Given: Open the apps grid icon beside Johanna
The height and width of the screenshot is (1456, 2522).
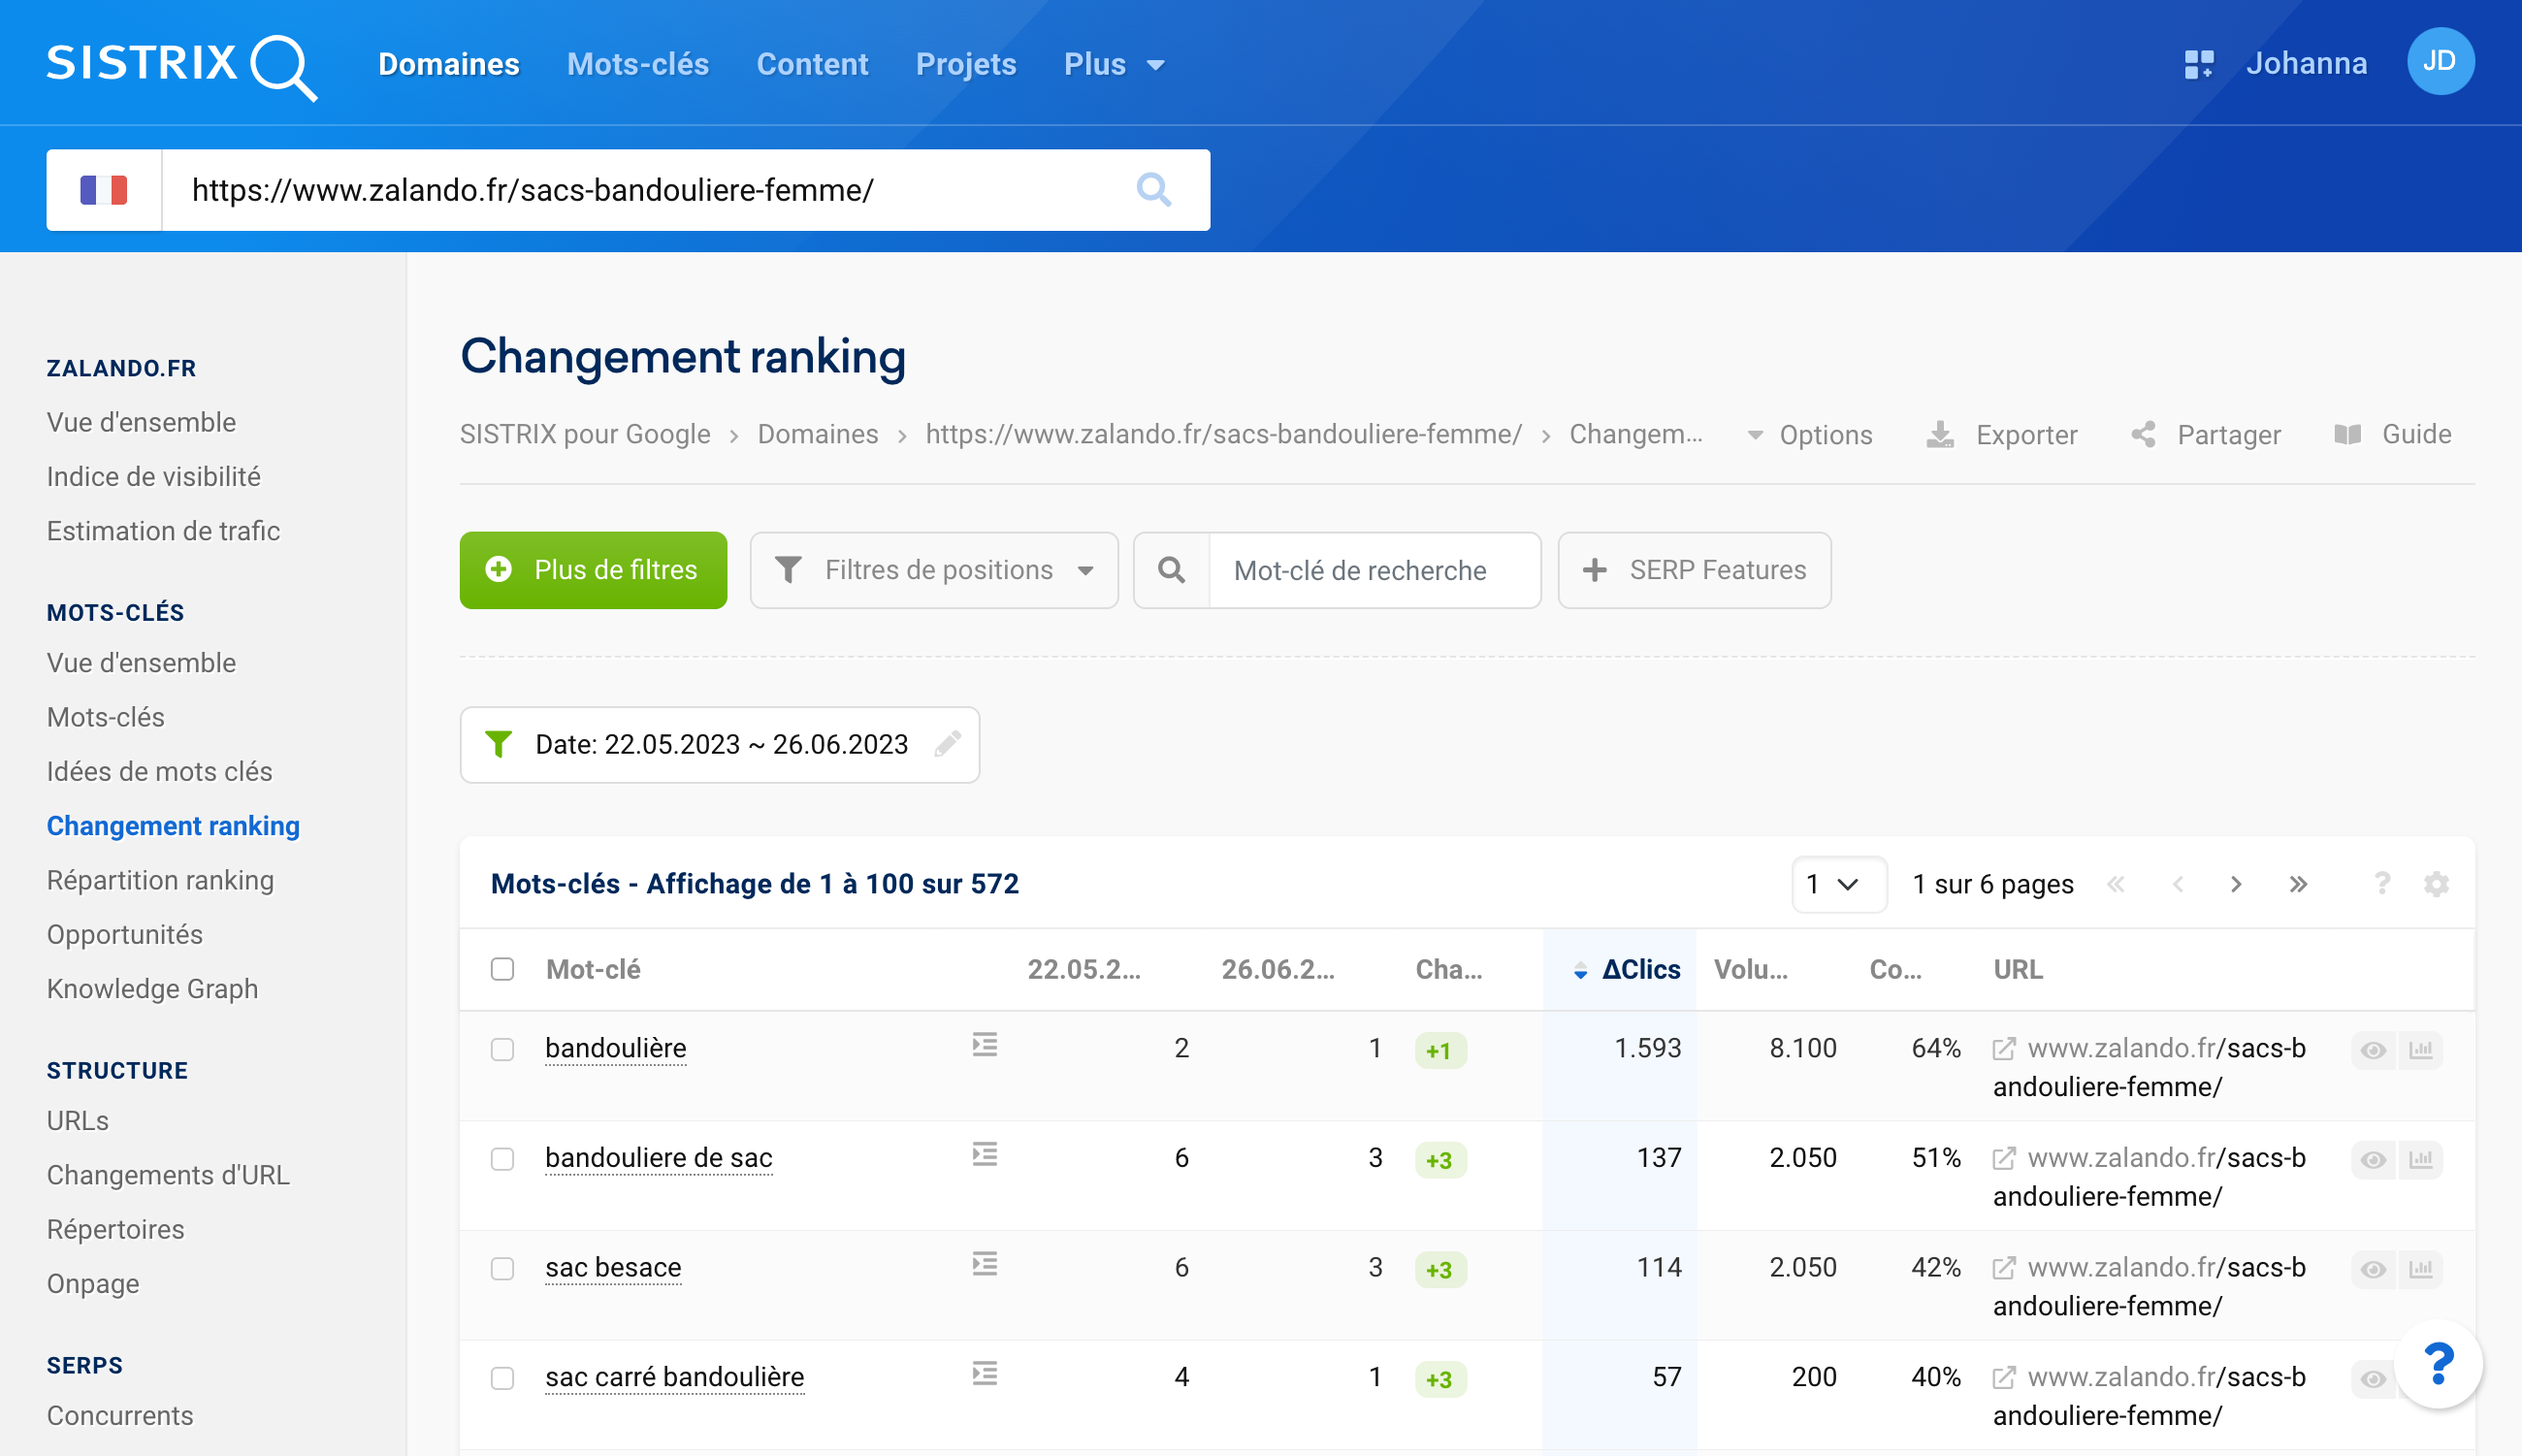Looking at the screenshot, I should pos(2198,65).
